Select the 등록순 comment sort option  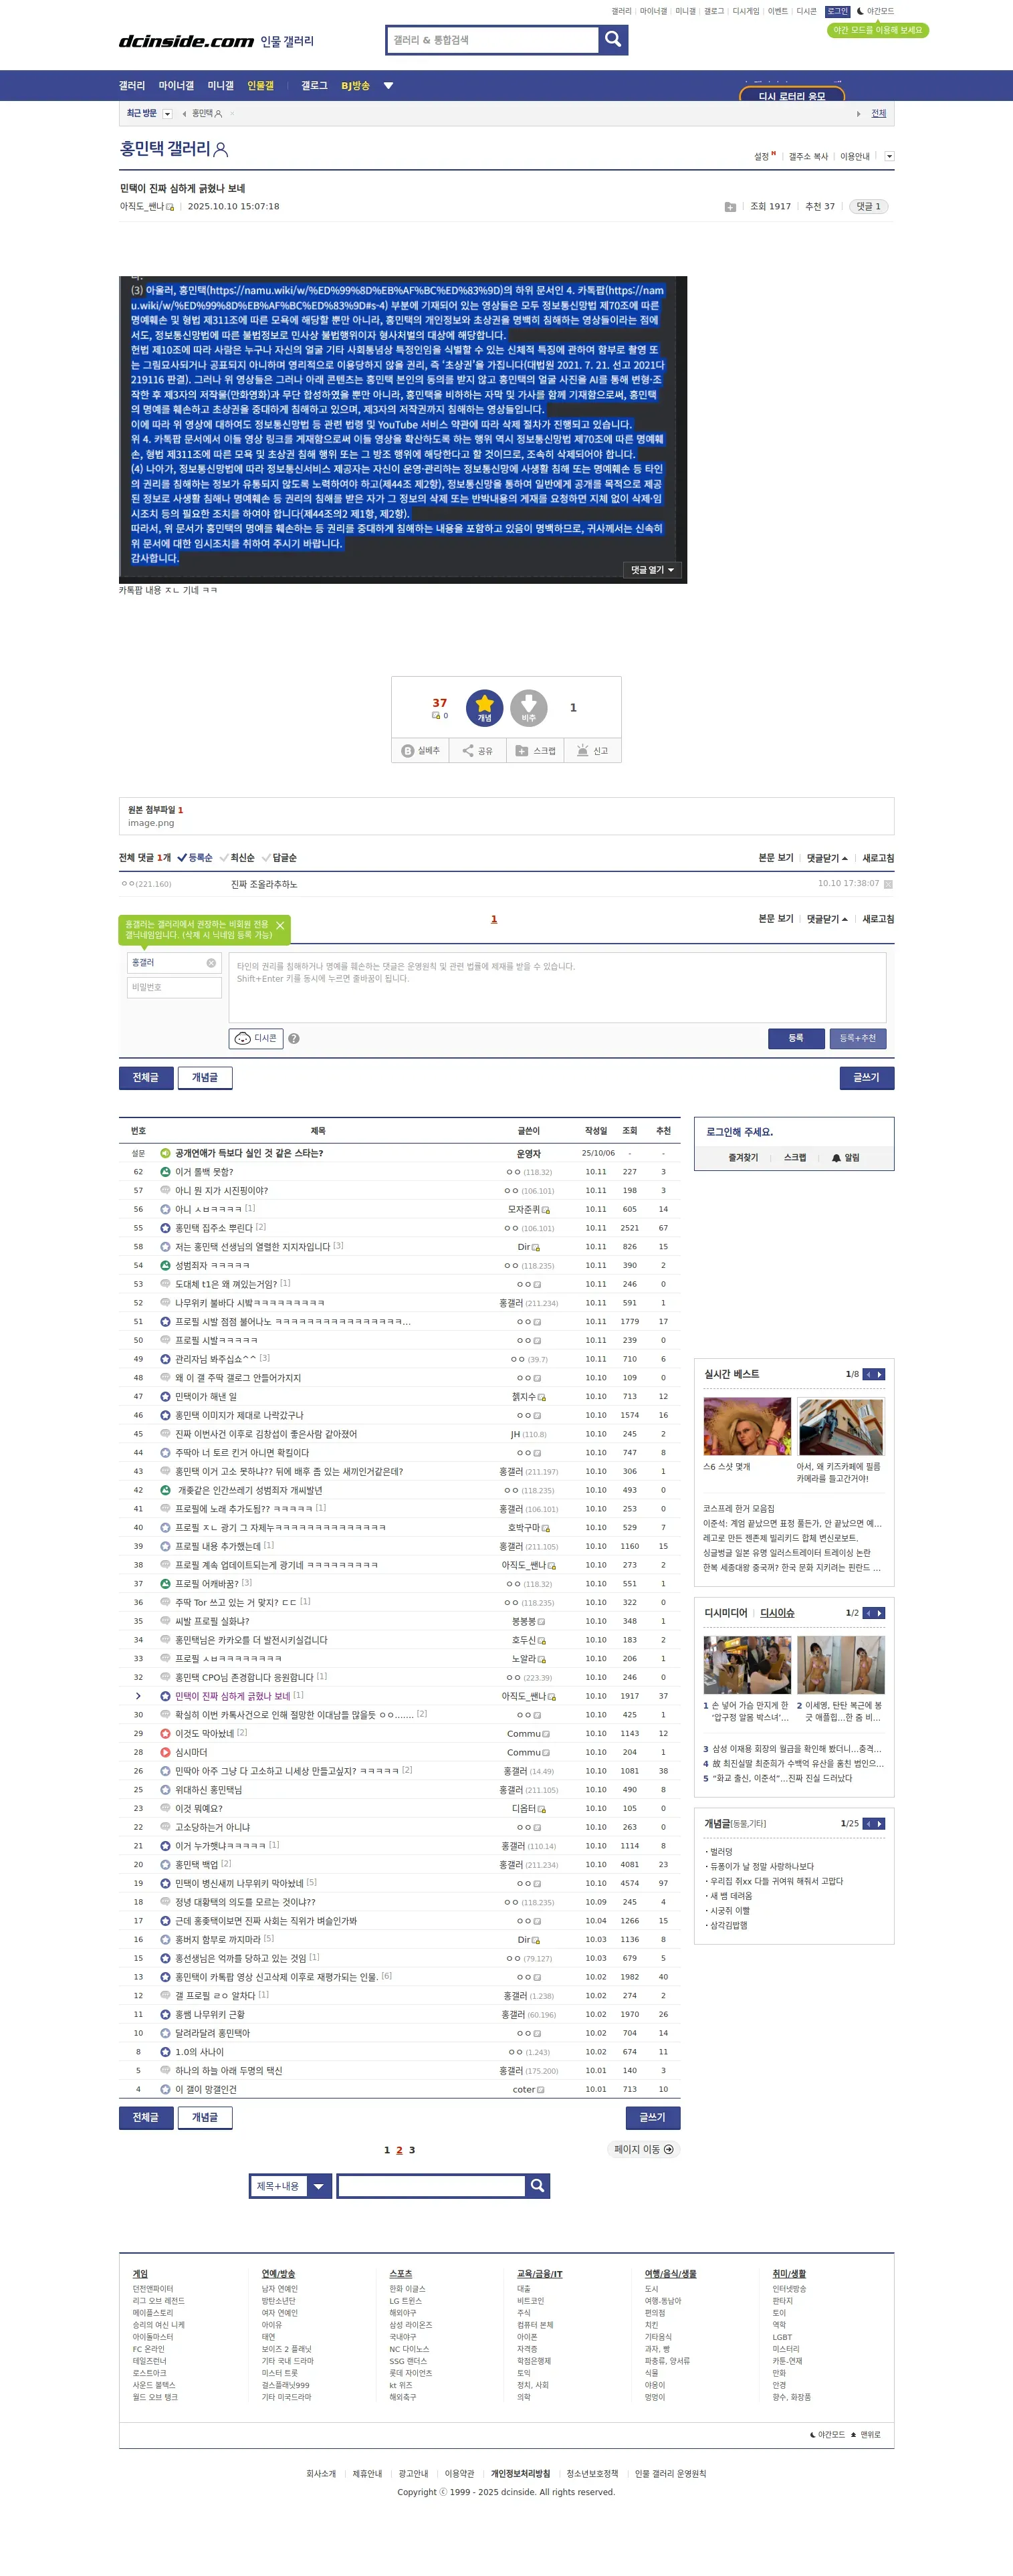click(195, 858)
